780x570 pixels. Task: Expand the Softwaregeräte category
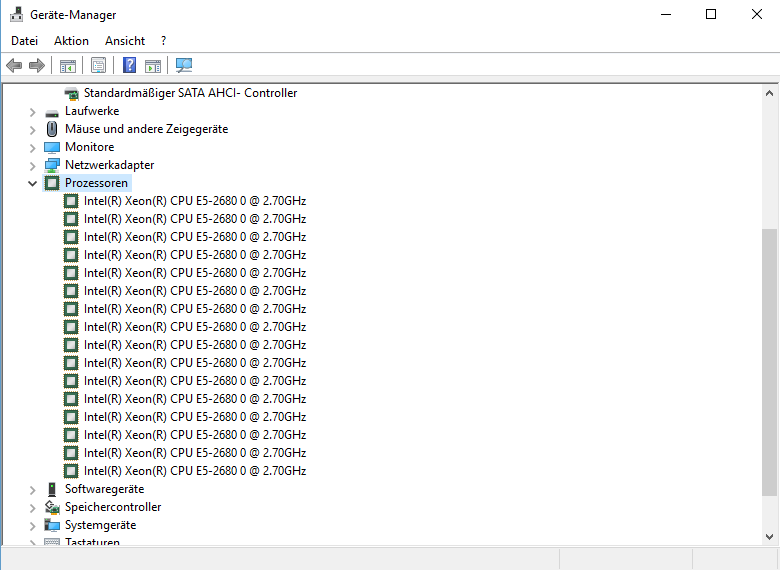(x=32, y=490)
